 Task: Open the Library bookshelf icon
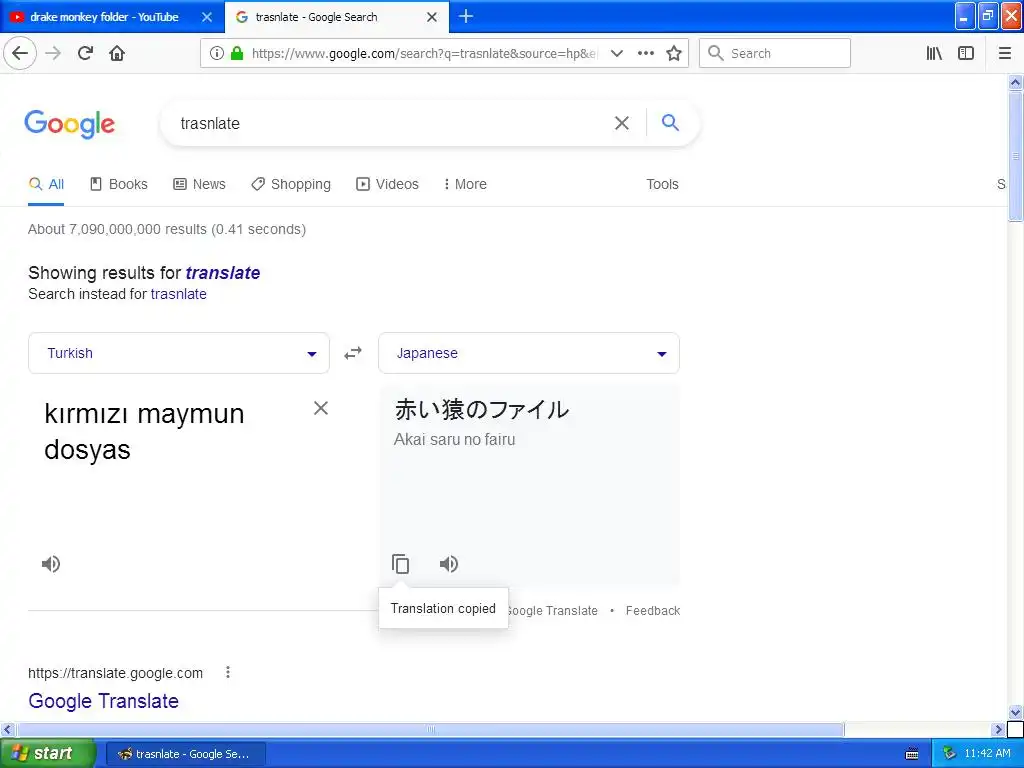(934, 54)
